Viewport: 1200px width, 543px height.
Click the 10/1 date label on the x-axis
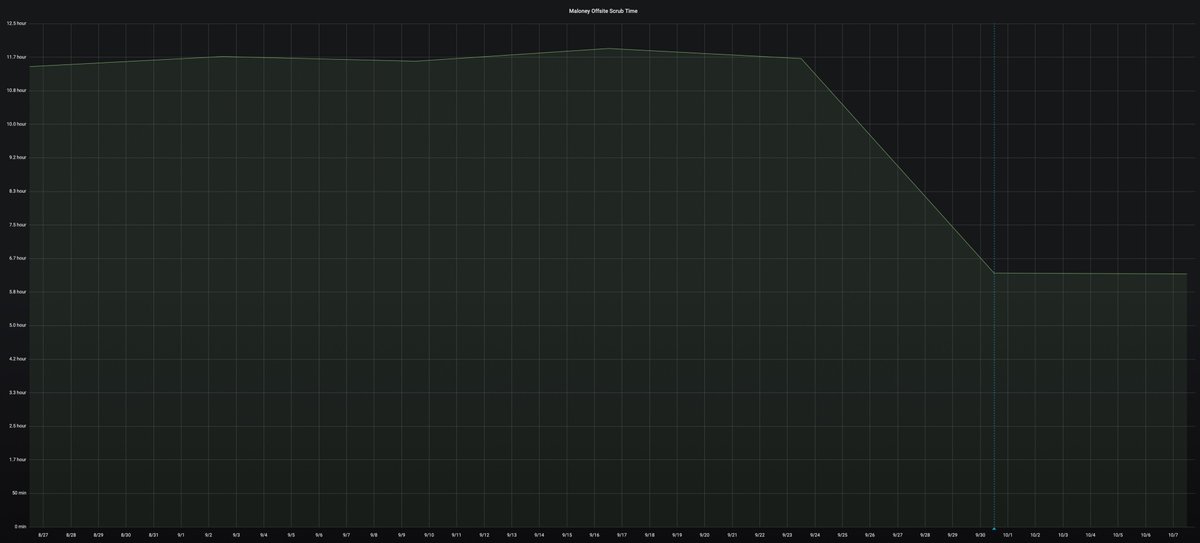coord(1008,536)
